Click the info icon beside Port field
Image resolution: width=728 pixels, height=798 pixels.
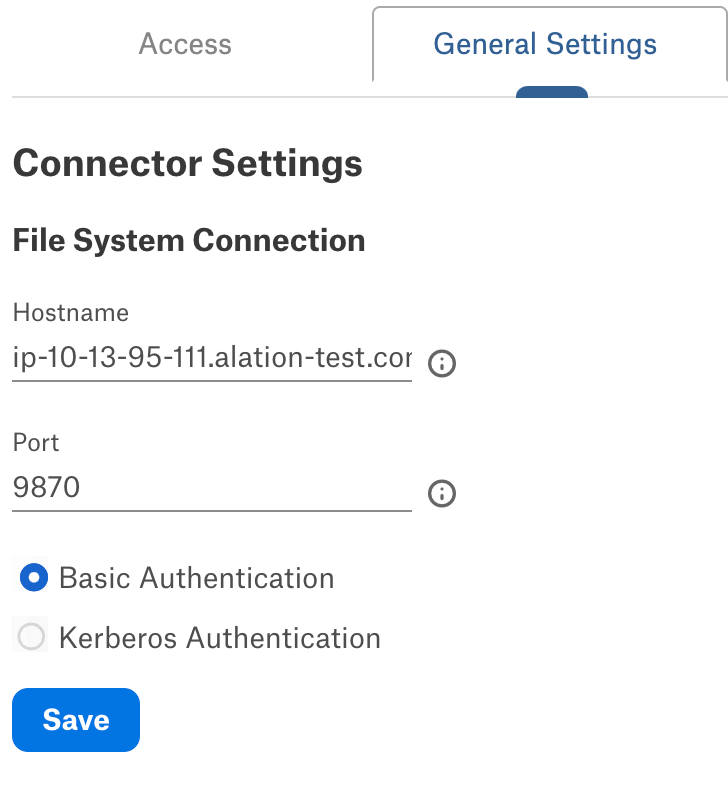click(x=441, y=494)
